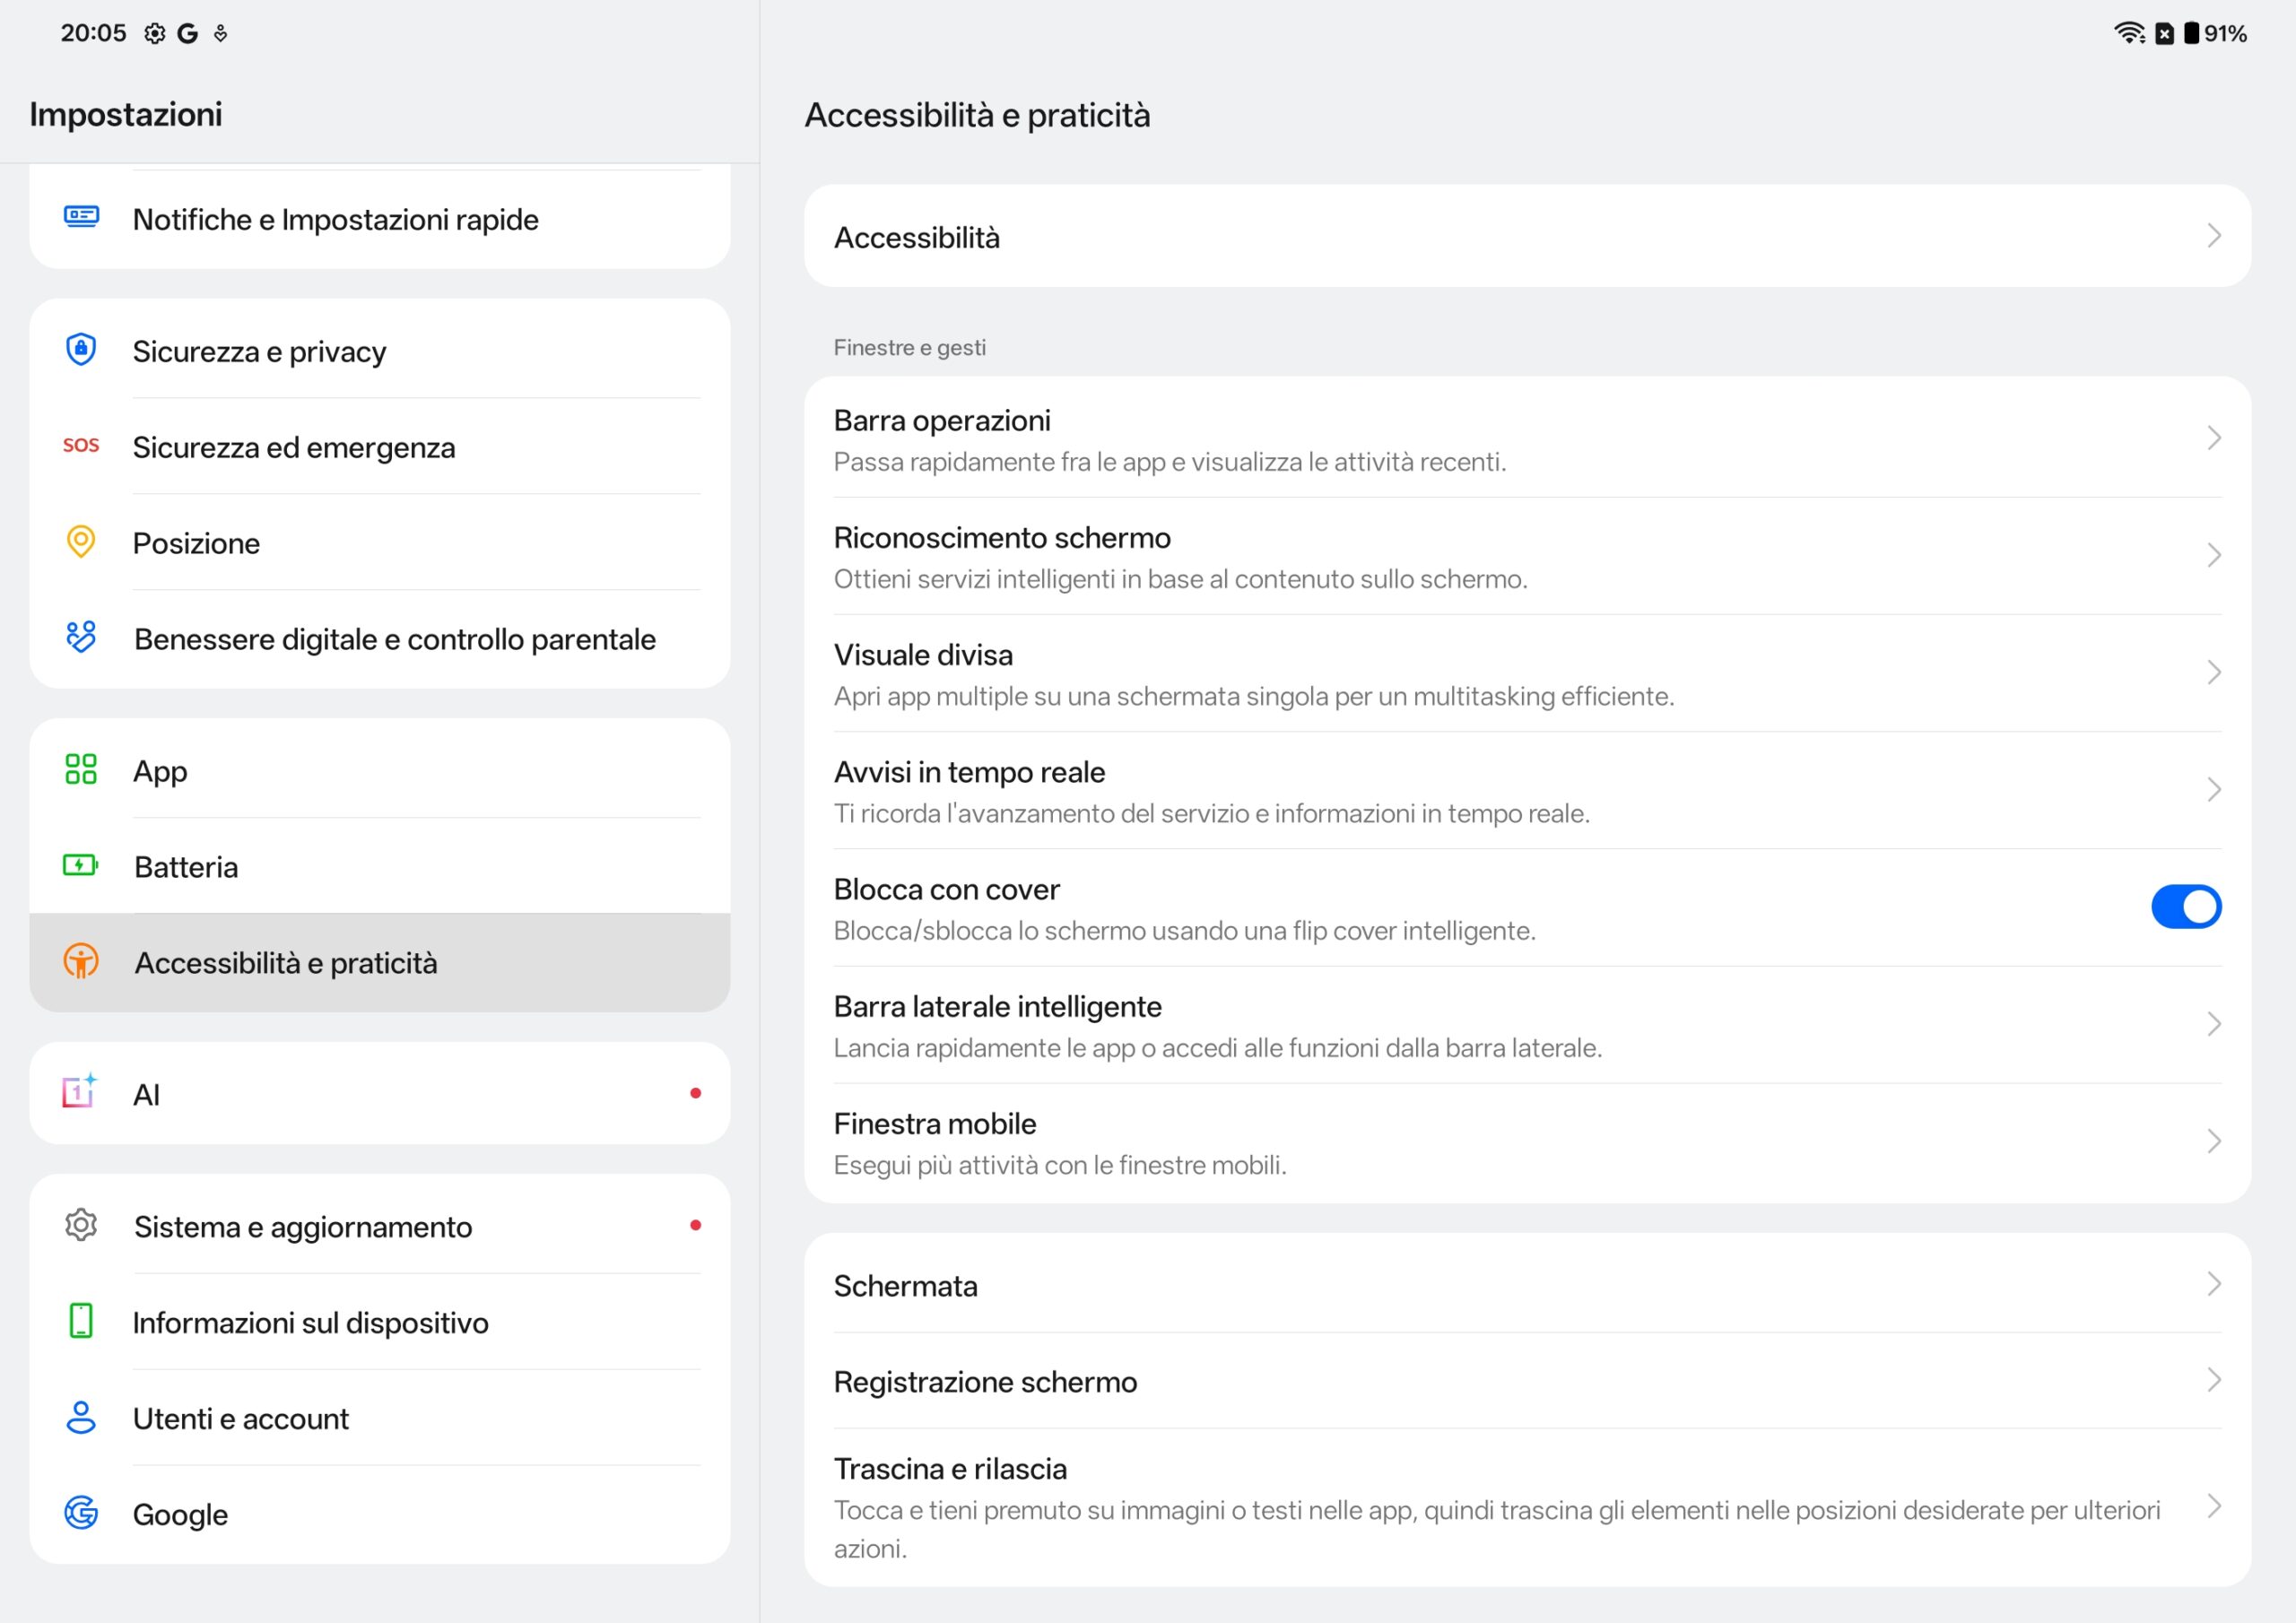The width and height of the screenshot is (2296, 1623).
Task: Tap the Google logo icon in sidebar
Action: [81, 1512]
